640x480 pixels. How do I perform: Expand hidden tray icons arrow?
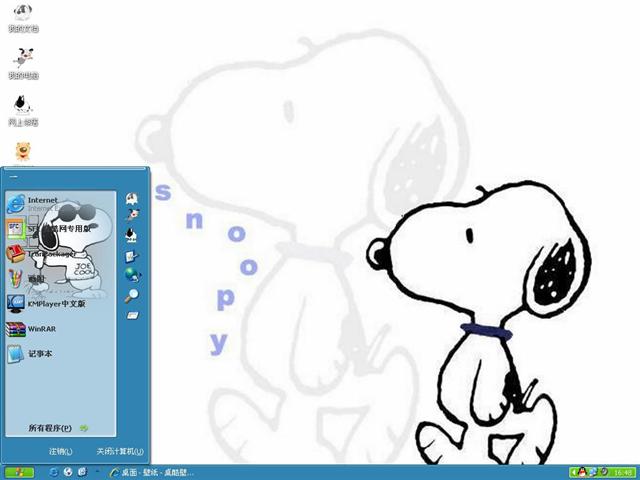[x=573, y=473]
